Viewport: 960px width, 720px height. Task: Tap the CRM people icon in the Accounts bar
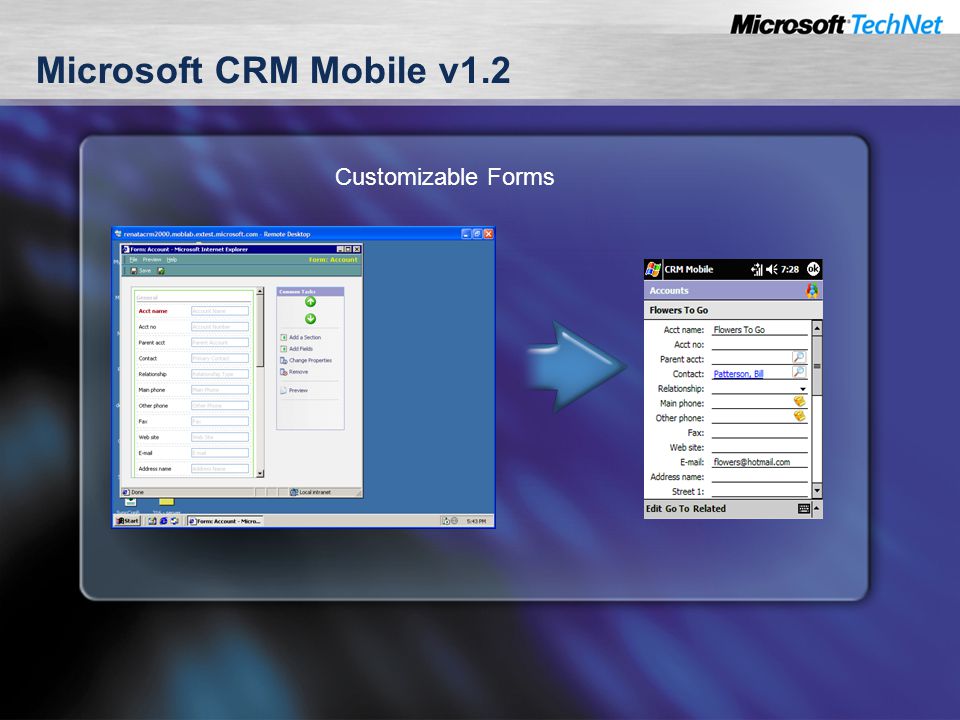(x=812, y=291)
